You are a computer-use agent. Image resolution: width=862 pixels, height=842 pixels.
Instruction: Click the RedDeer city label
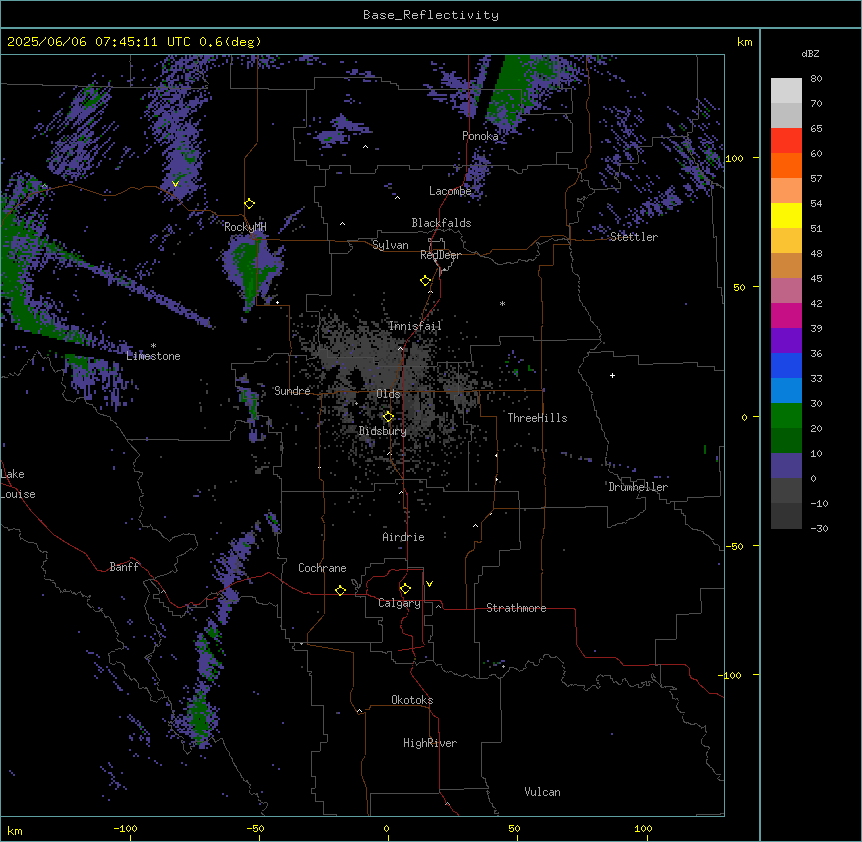point(440,255)
